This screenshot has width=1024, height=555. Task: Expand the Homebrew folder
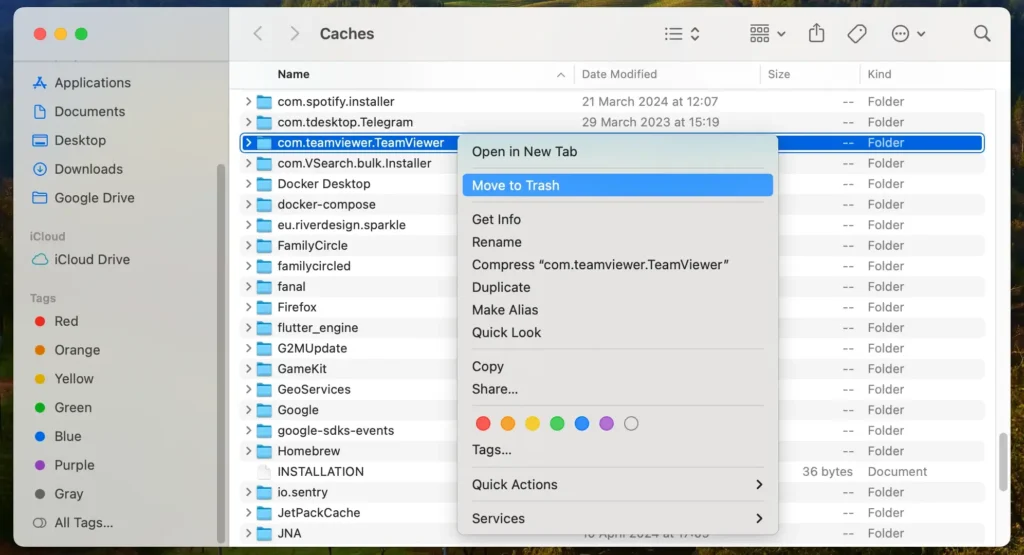tap(248, 451)
